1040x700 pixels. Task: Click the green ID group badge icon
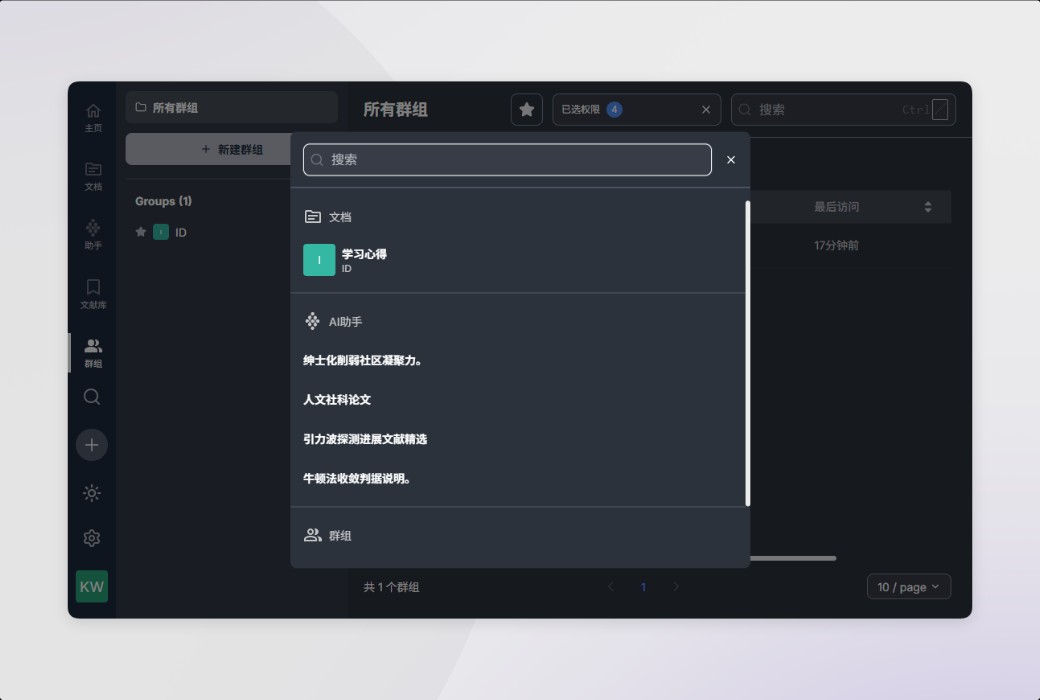(x=161, y=232)
